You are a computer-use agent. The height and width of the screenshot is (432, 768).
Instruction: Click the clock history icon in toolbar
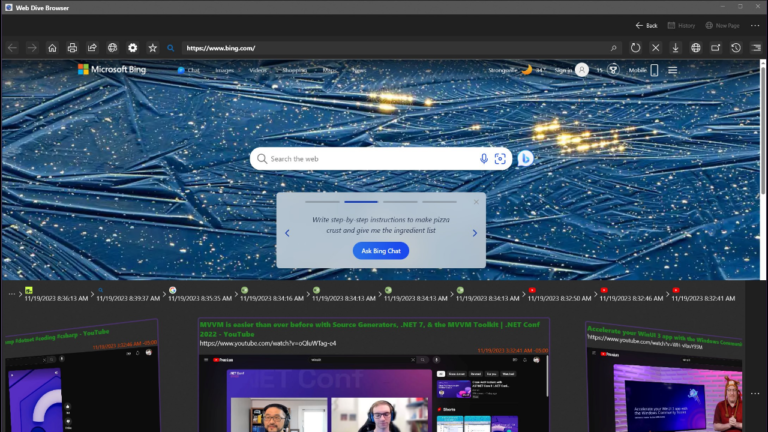tap(736, 48)
